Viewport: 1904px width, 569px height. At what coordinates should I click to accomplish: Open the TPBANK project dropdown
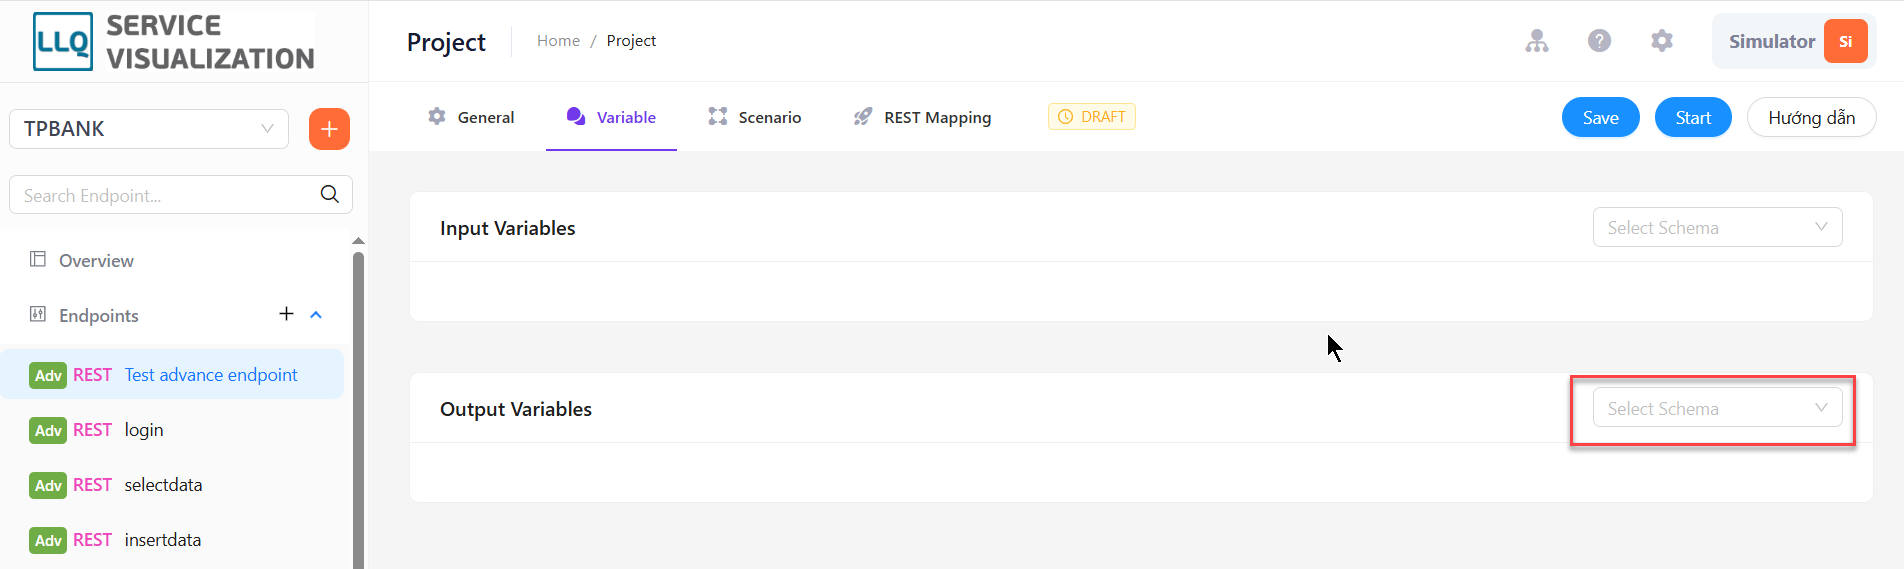[x=149, y=129]
